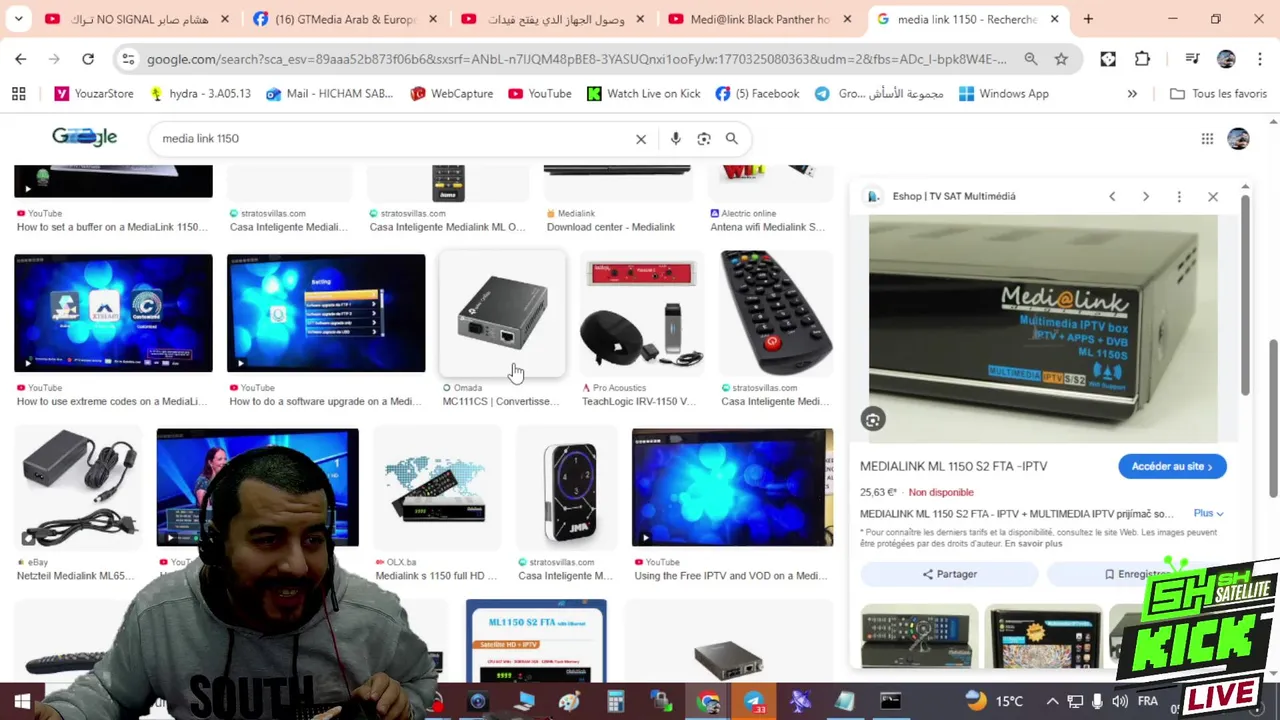The height and width of the screenshot is (720, 1280).
Task: Start voice search with the microphone
Action: pos(676,139)
